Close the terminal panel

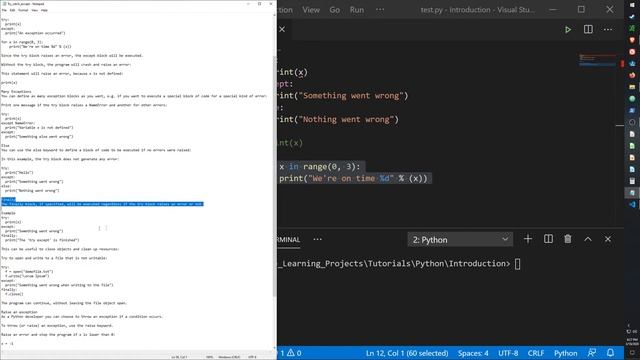tap(608, 239)
